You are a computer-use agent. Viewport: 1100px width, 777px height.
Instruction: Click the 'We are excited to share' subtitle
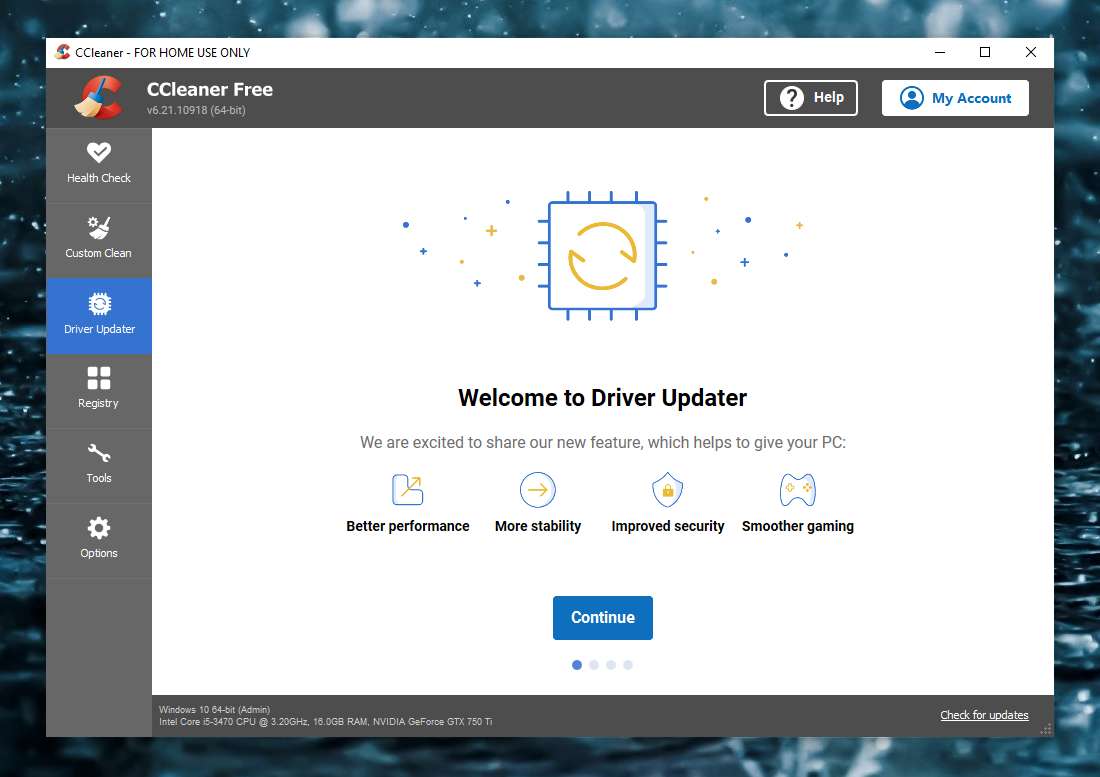[603, 442]
